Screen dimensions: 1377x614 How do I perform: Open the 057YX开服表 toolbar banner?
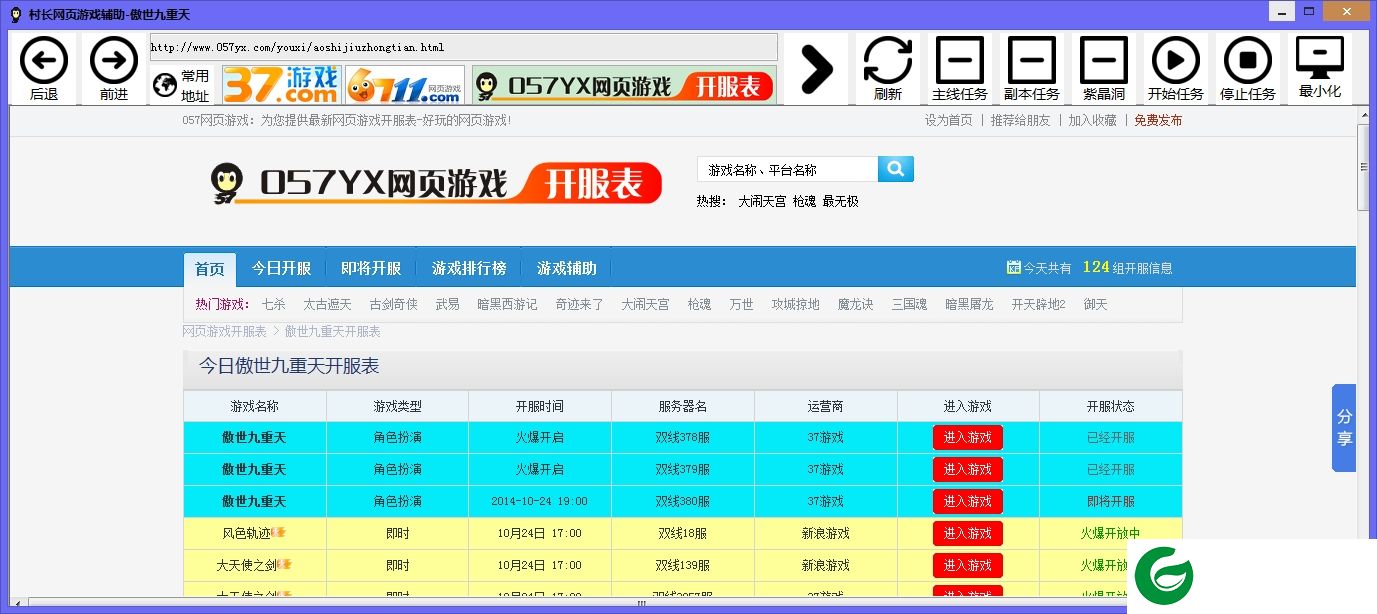pyautogui.click(x=625, y=86)
